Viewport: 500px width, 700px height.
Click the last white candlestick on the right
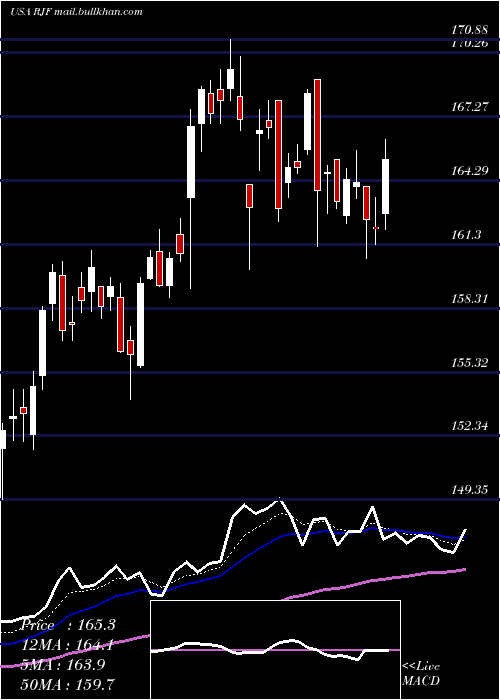click(x=385, y=186)
